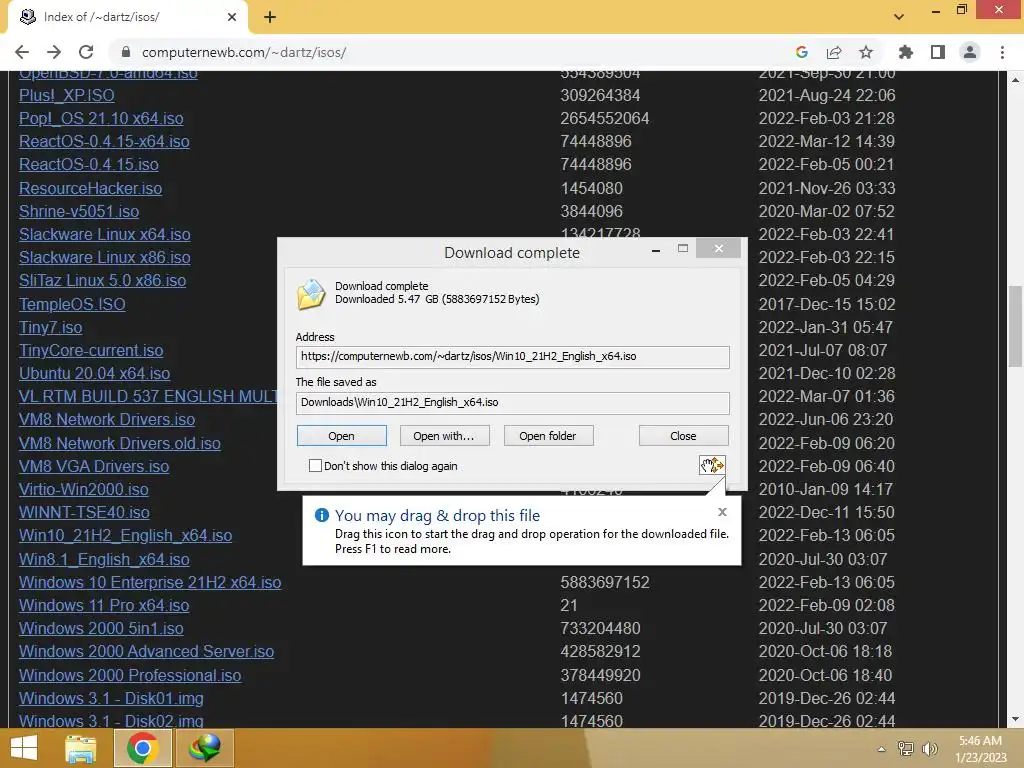Open Slackware Linux x64.iso link
The image size is (1024, 768).
[x=104, y=234]
